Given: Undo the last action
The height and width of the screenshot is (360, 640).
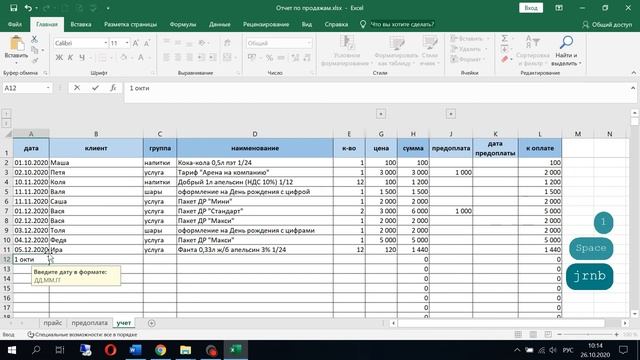Looking at the screenshot, I should click(x=28, y=8).
